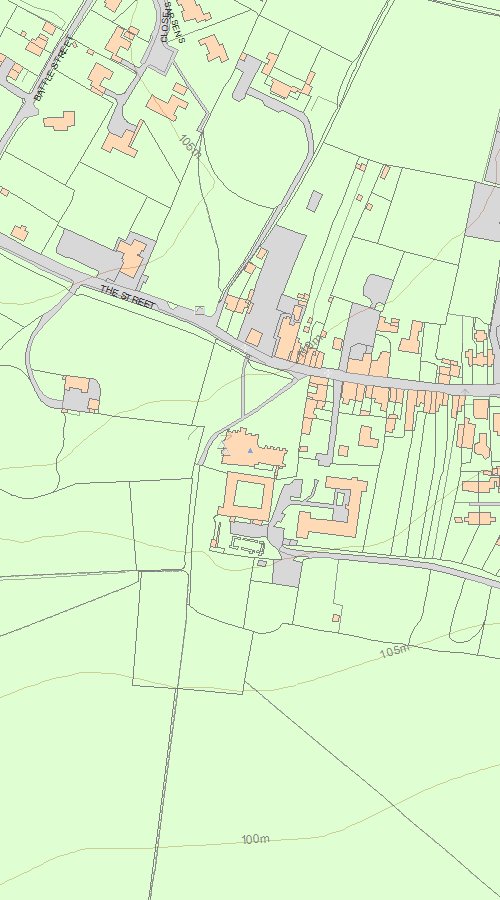Click the orange building north of "THE STREET" label

click(133, 257)
